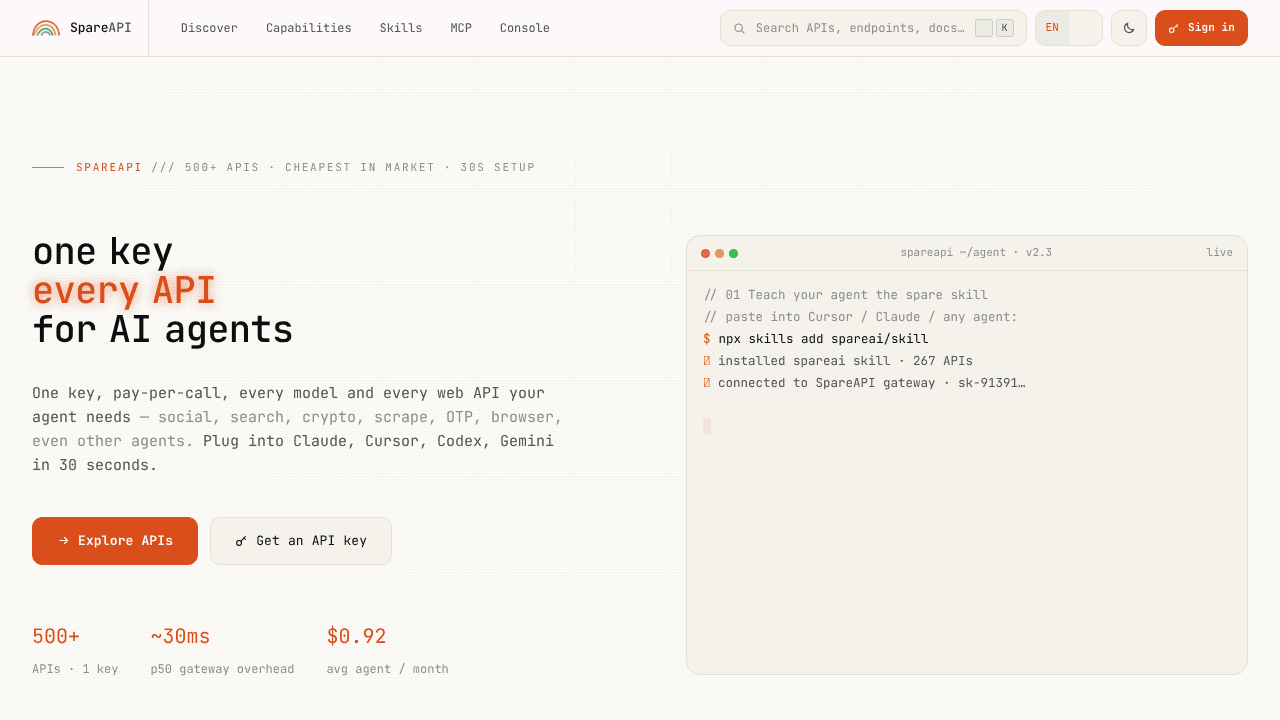Go to the Skills nav item

tap(401, 28)
